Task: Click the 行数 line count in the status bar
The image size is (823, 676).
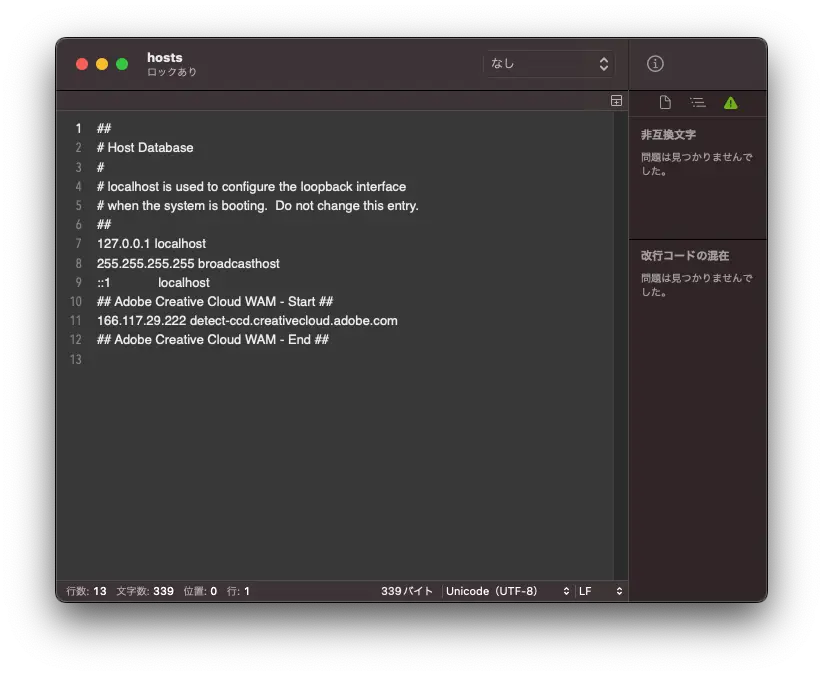Action: 86,591
